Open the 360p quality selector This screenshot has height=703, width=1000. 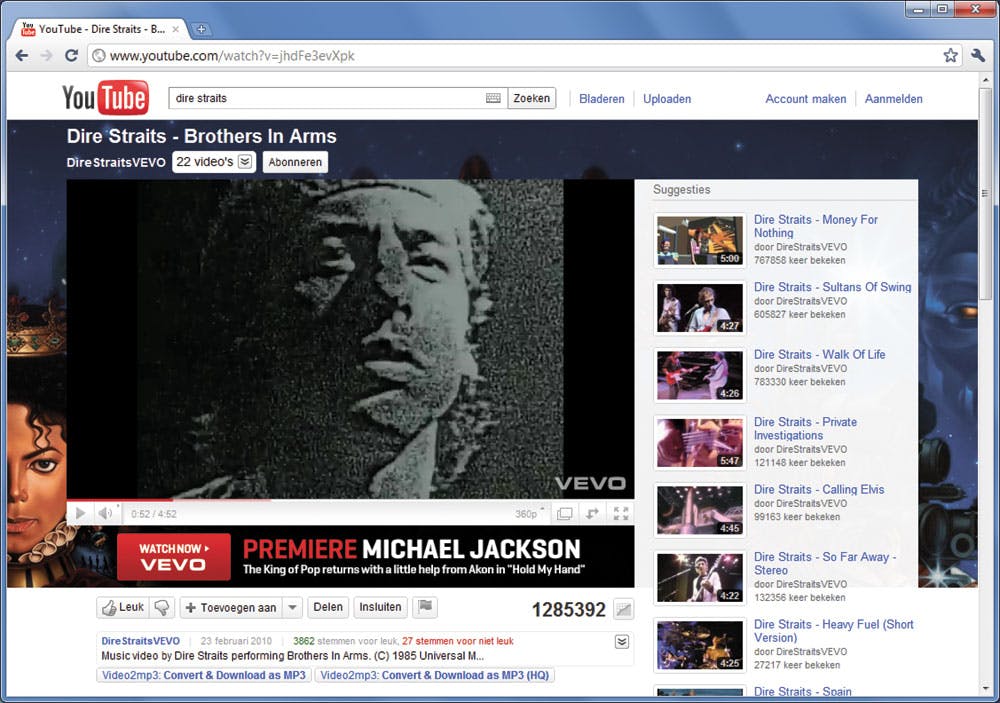click(x=529, y=514)
